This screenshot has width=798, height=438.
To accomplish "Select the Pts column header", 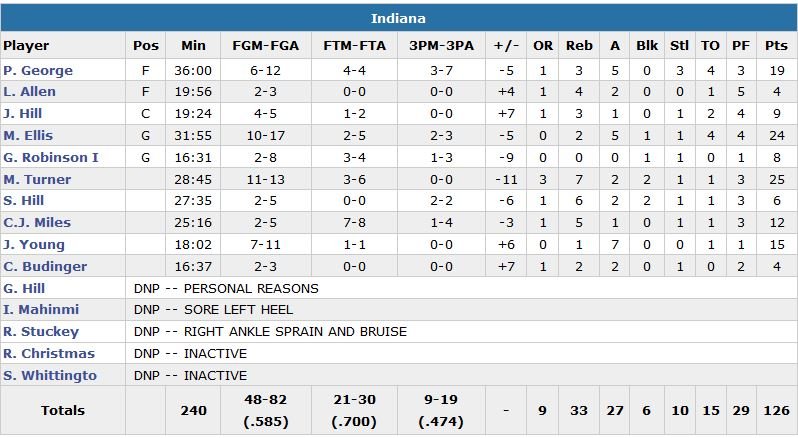I will (x=776, y=46).
